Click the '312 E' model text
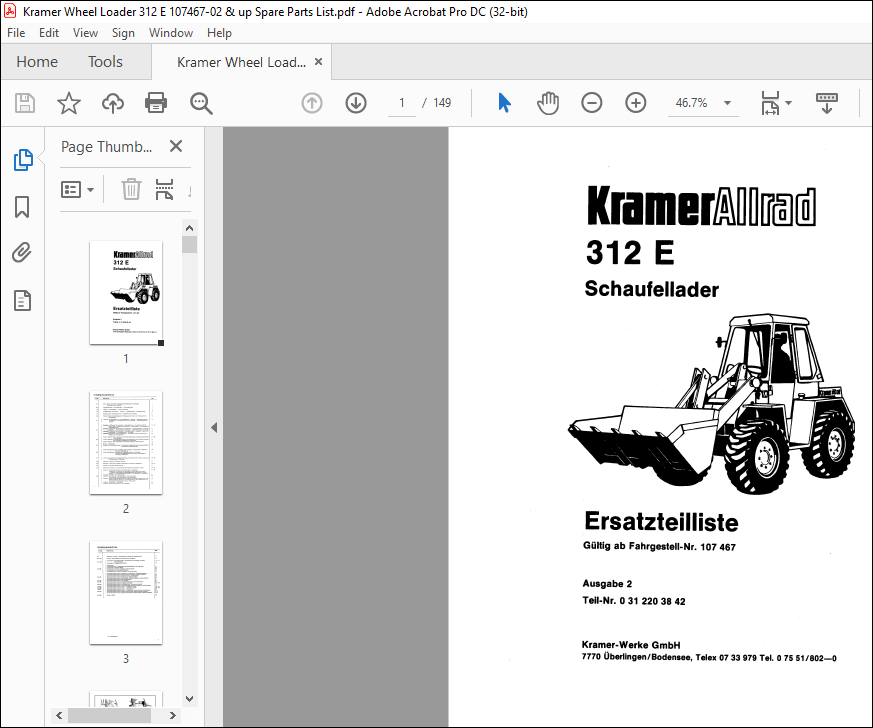Viewport: 873px width, 728px height. point(630,253)
